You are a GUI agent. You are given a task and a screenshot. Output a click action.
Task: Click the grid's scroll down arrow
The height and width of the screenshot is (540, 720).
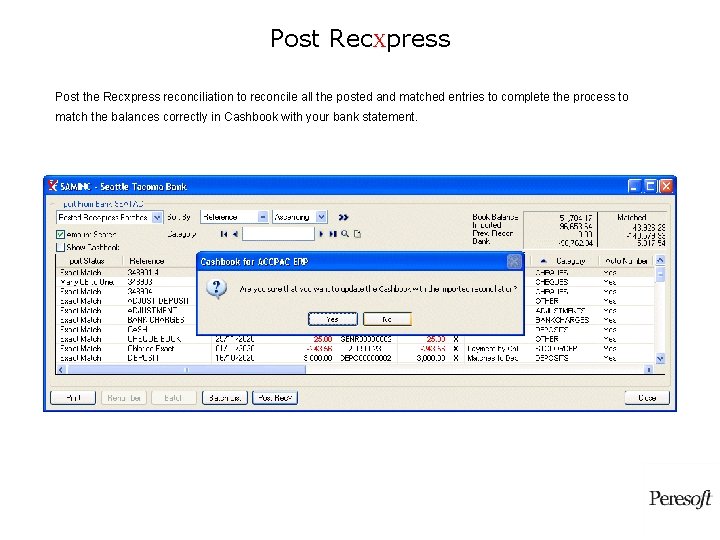point(660,359)
